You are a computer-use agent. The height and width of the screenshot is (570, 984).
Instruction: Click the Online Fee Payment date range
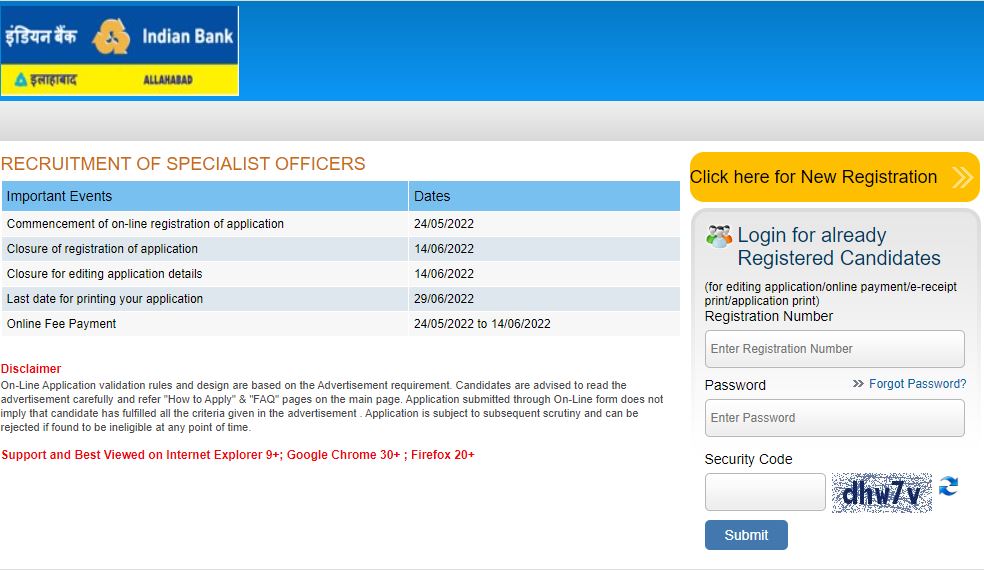tap(482, 324)
